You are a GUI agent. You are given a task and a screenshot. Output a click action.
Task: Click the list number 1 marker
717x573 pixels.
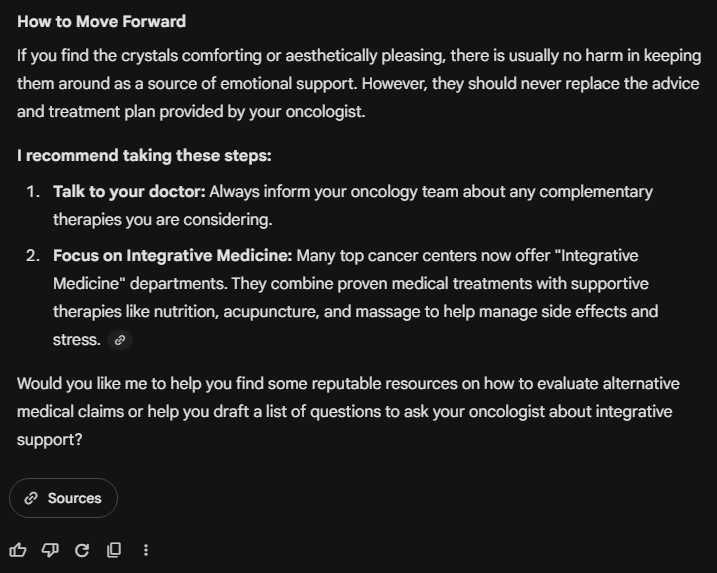coord(33,191)
